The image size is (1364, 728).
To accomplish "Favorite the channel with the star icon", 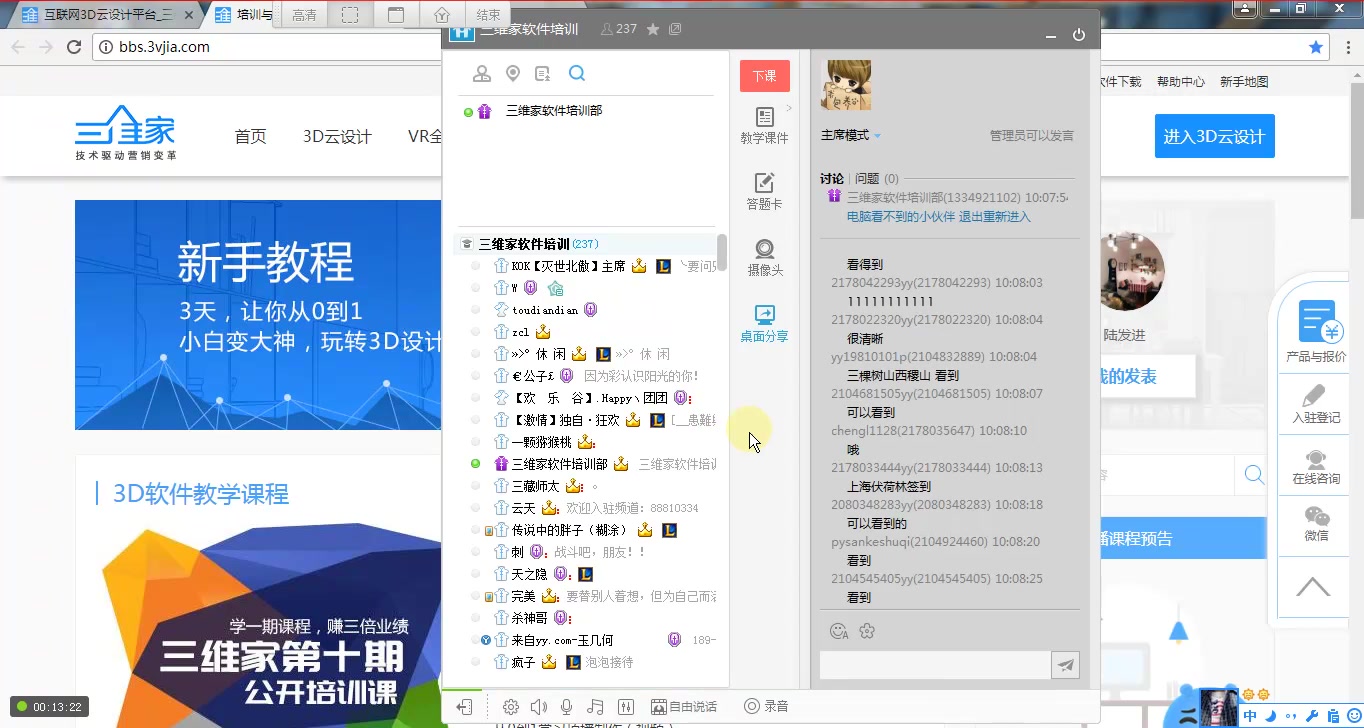I will click(x=653, y=30).
